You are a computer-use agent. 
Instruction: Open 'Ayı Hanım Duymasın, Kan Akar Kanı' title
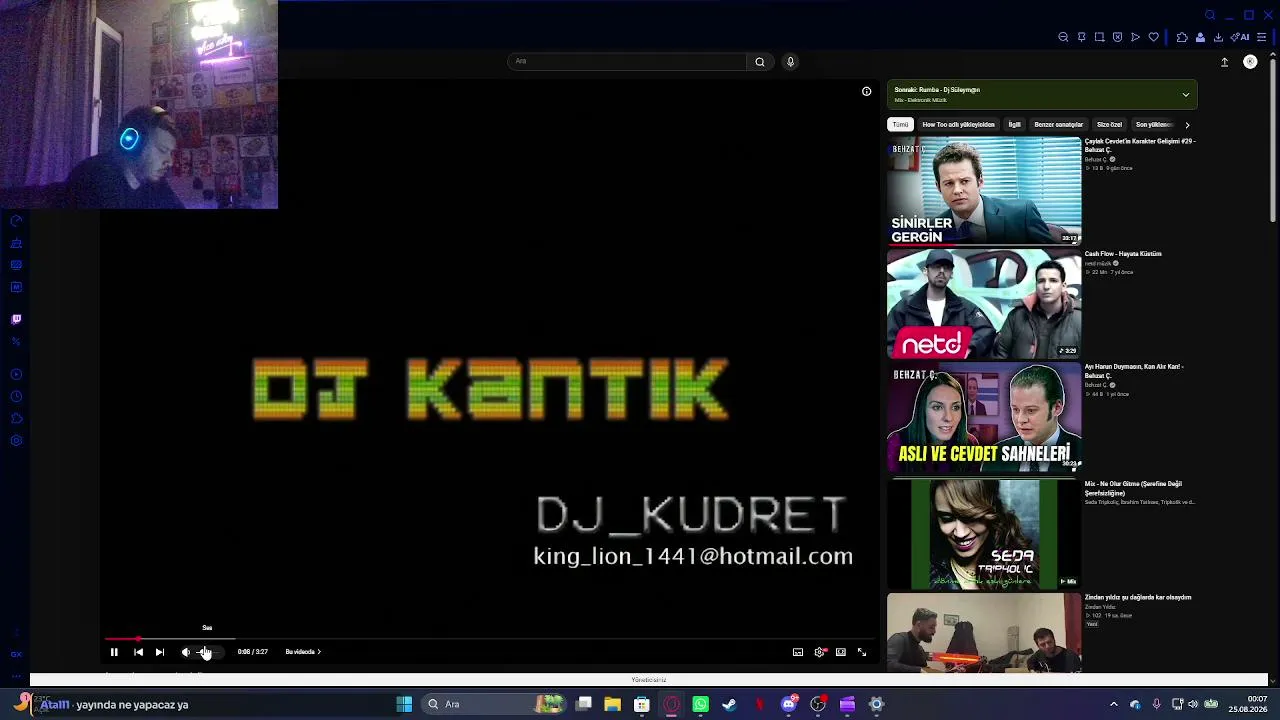click(1134, 371)
